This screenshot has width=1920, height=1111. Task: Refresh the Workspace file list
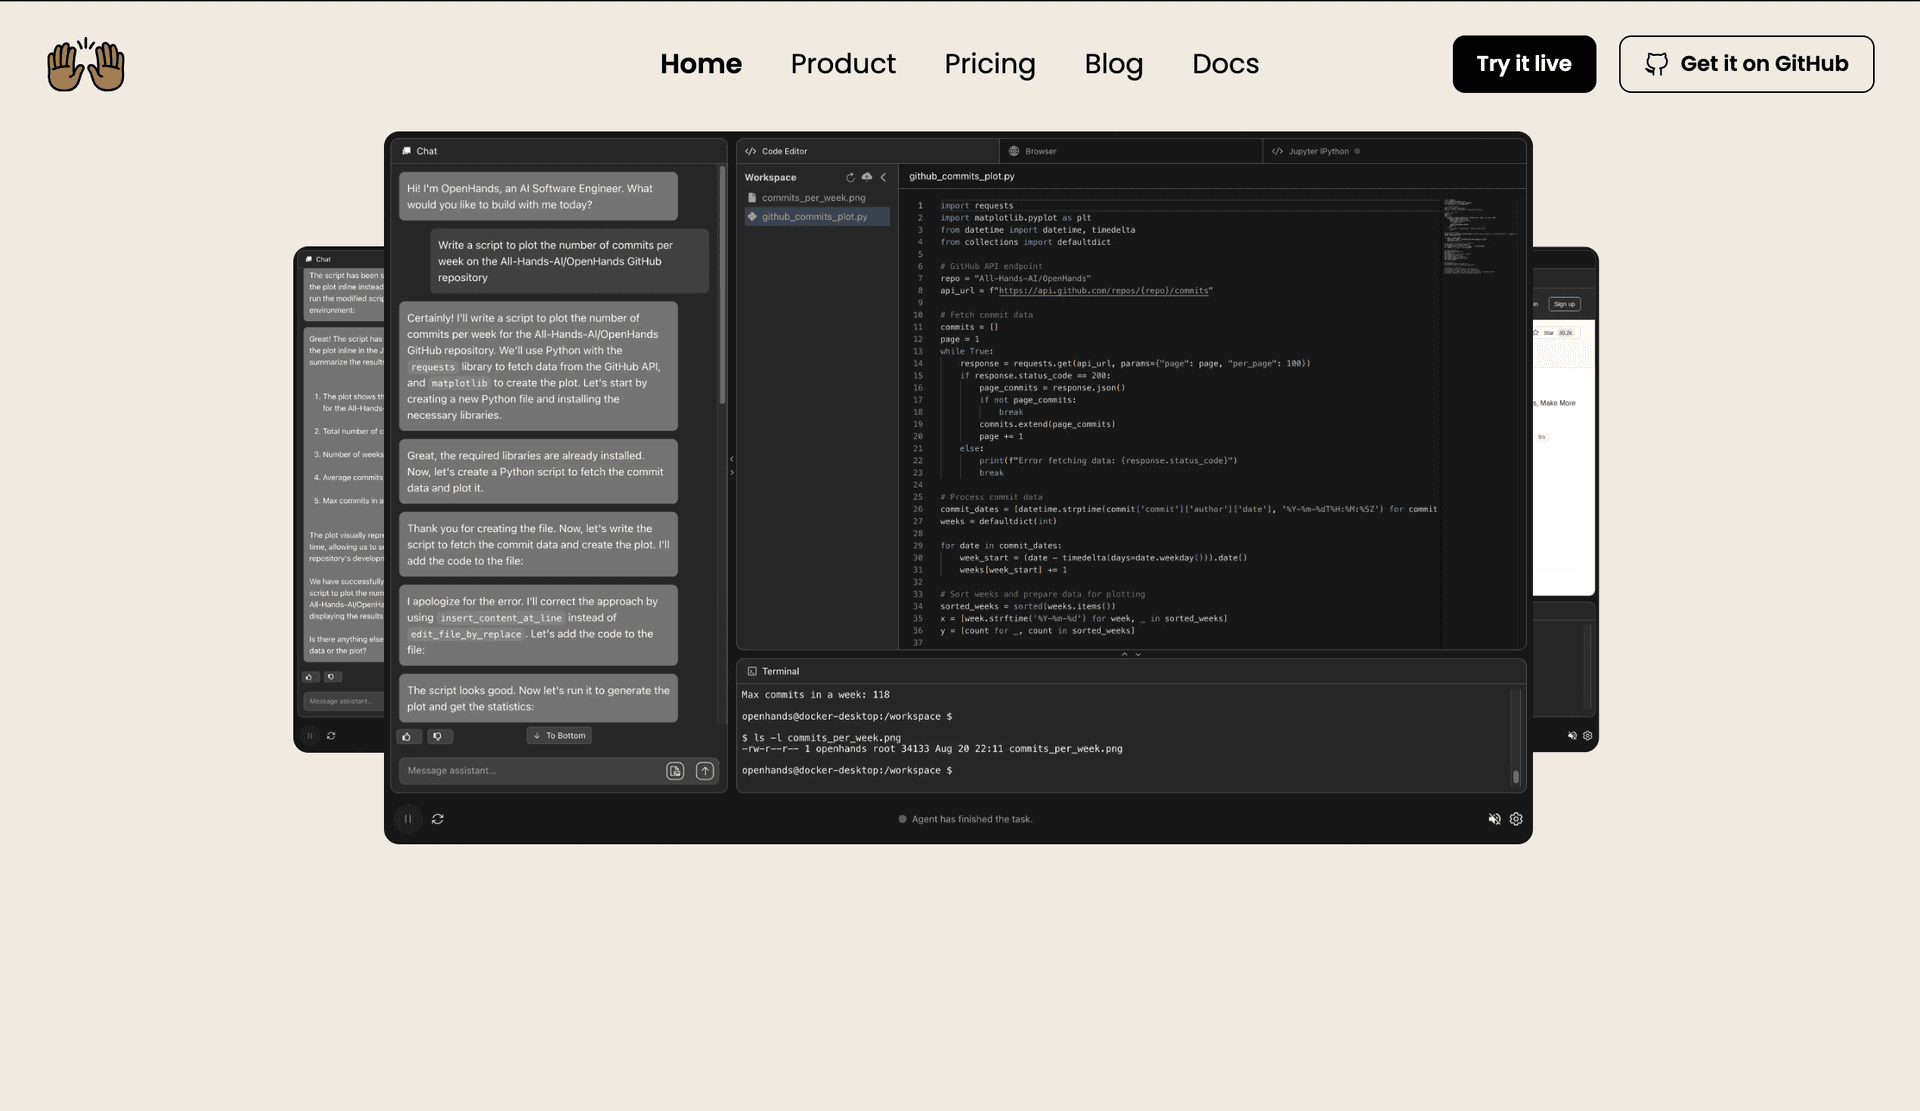(x=850, y=177)
